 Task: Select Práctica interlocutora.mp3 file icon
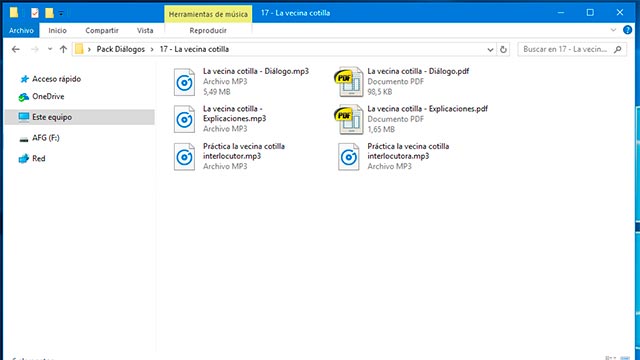349,157
